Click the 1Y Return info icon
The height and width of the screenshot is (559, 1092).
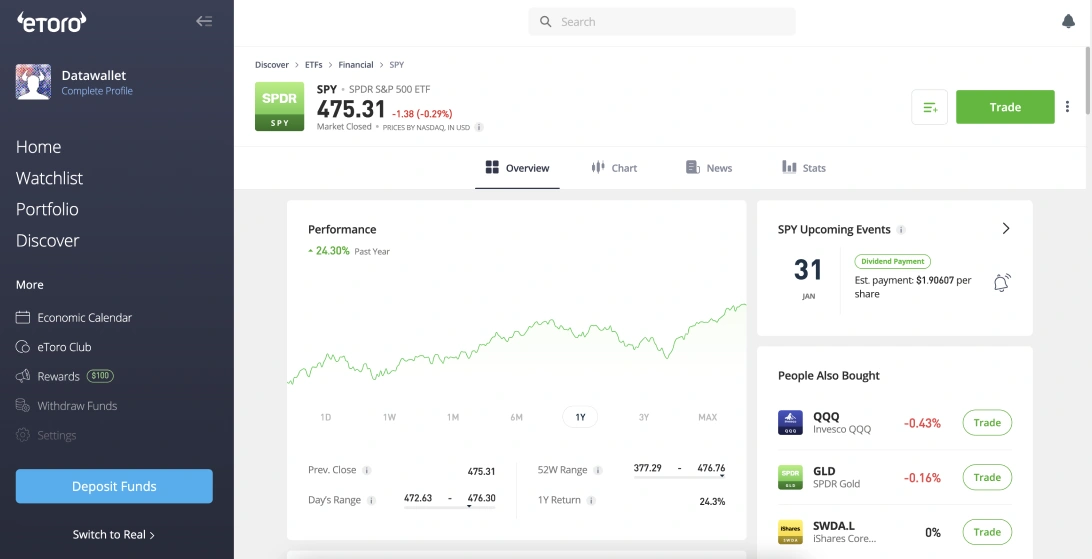591,501
